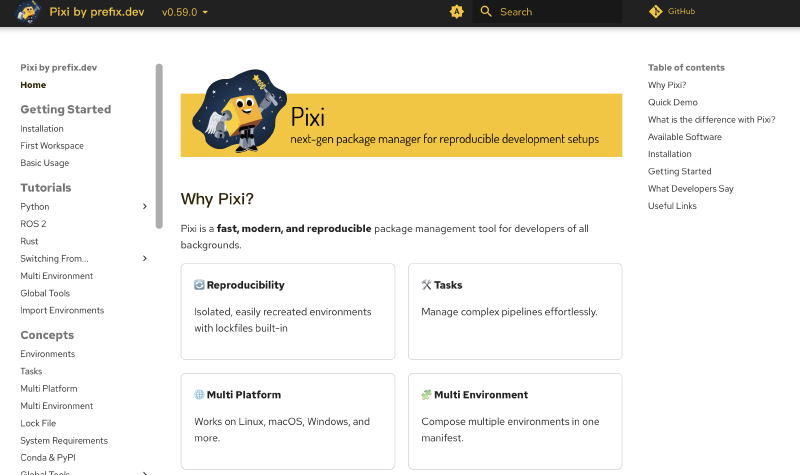This screenshot has height=475, width=800.
Task: Jump to What Developers Say section
Action: (x=690, y=189)
